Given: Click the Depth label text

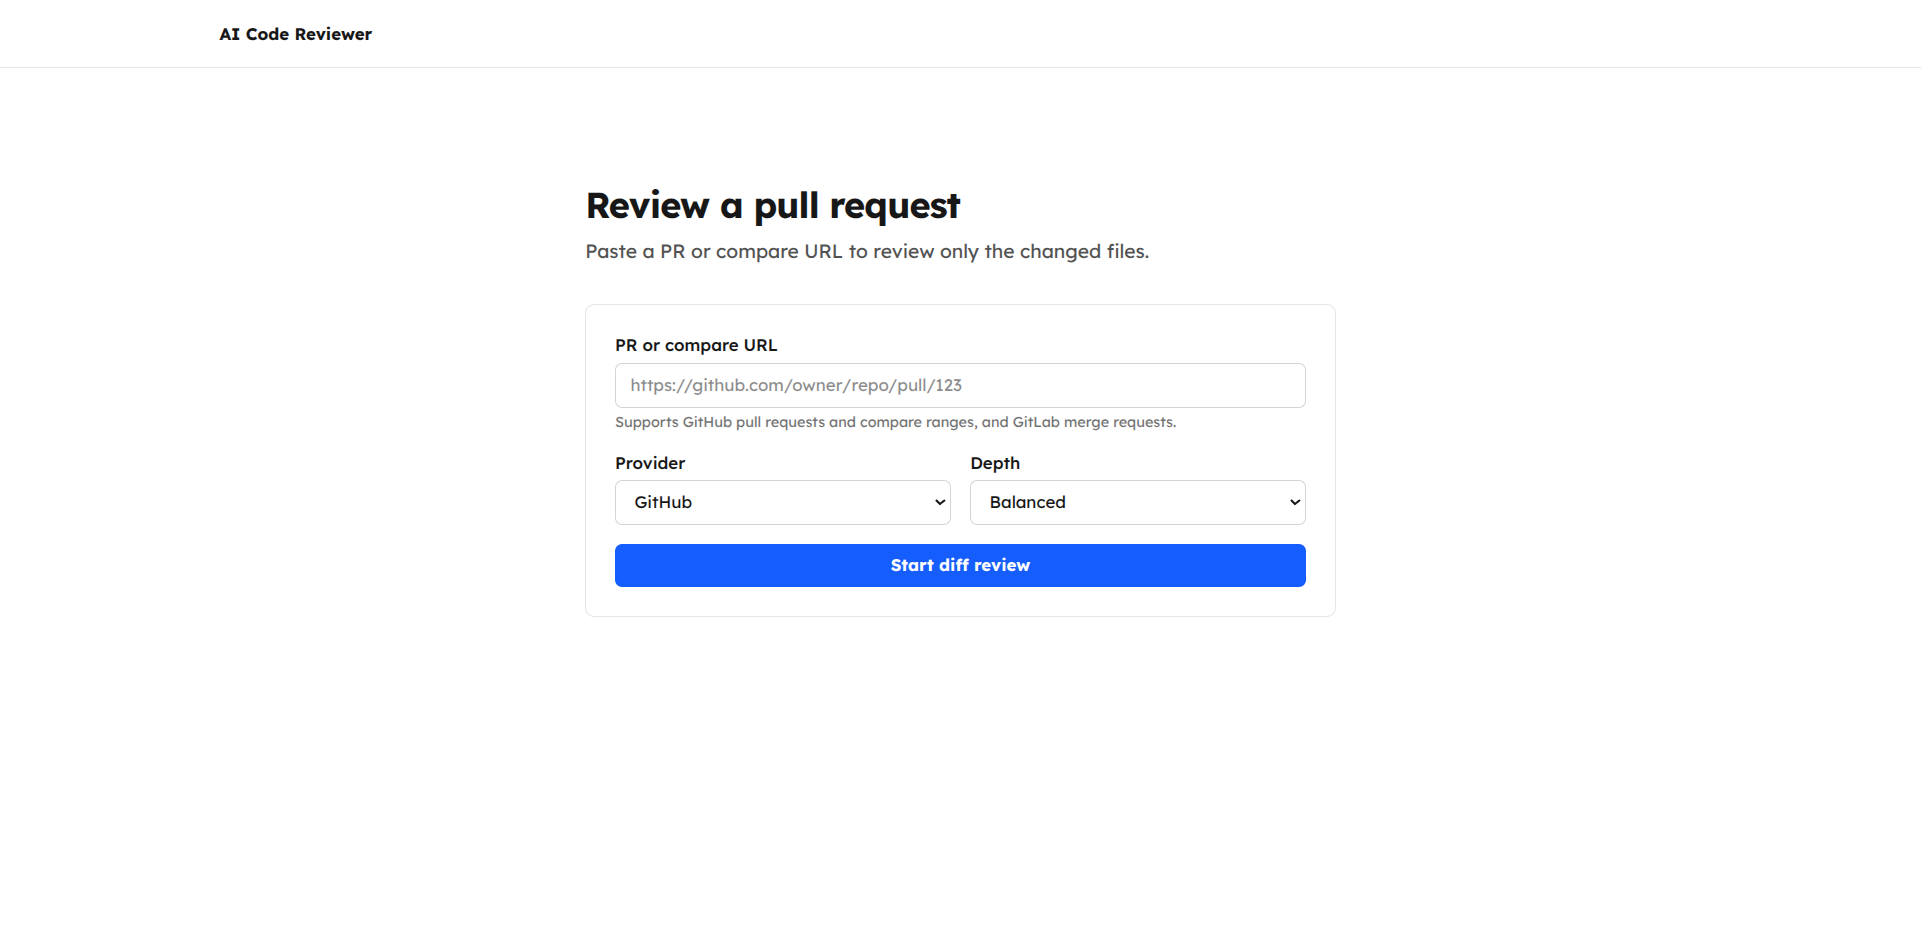Looking at the screenshot, I should (x=995, y=463).
